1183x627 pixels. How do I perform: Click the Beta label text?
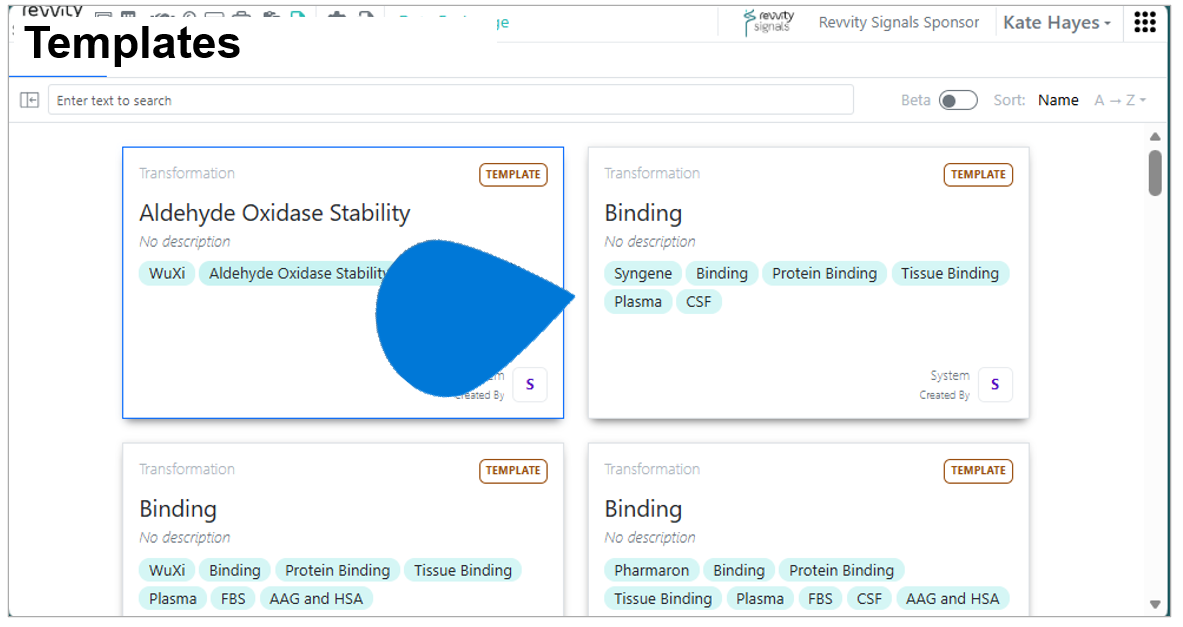(x=915, y=100)
